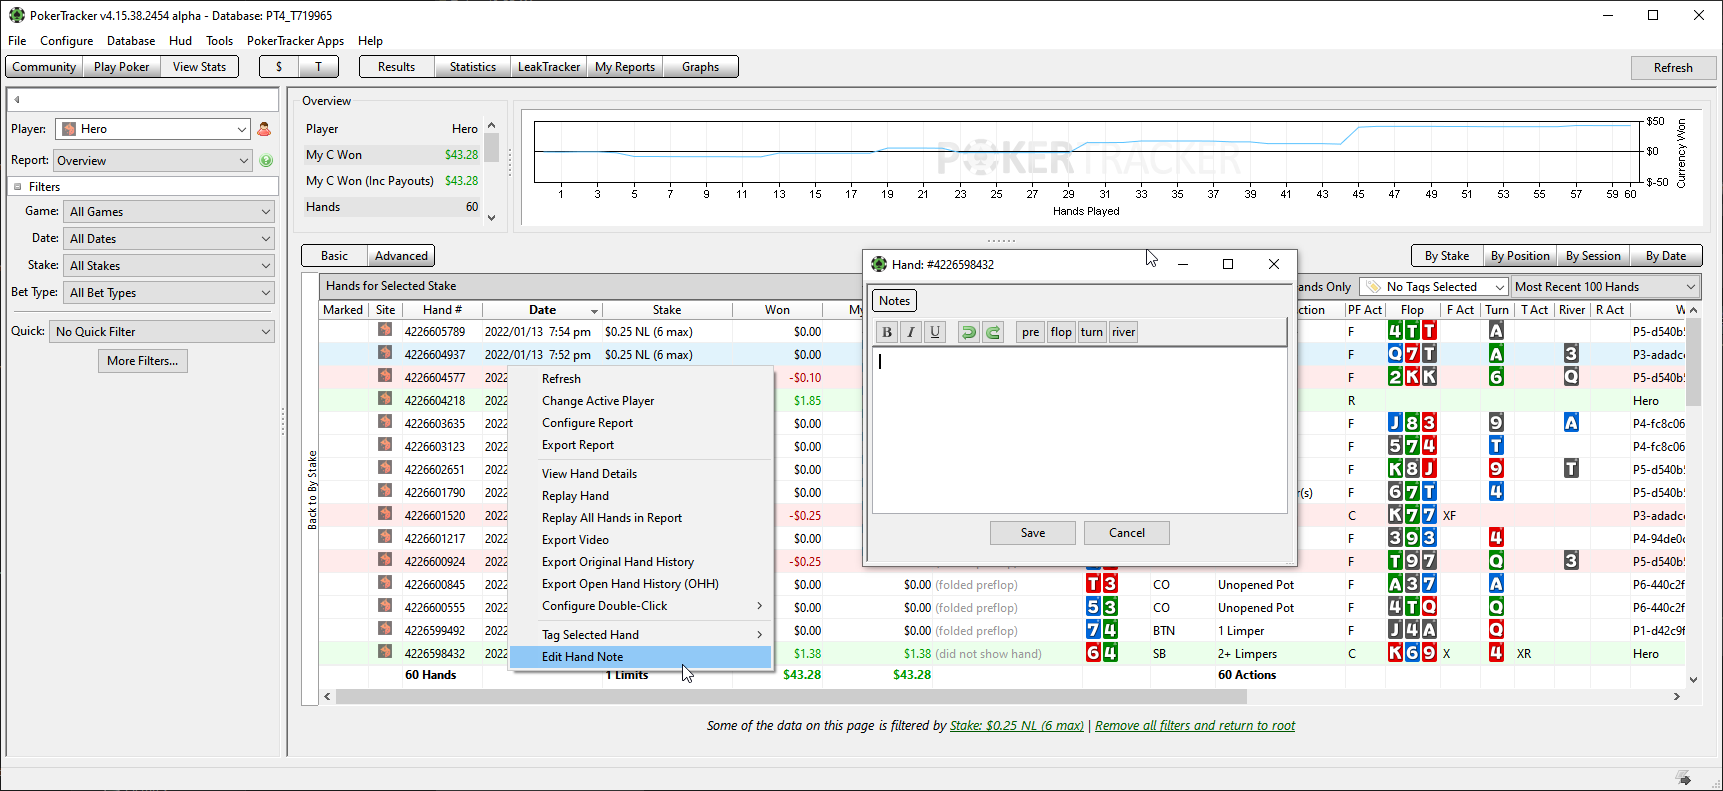The height and width of the screenshot is (791, 1723).
Task: Choose Export Video from the context menu
Action: pyautogui.click(x=640, y=540)
